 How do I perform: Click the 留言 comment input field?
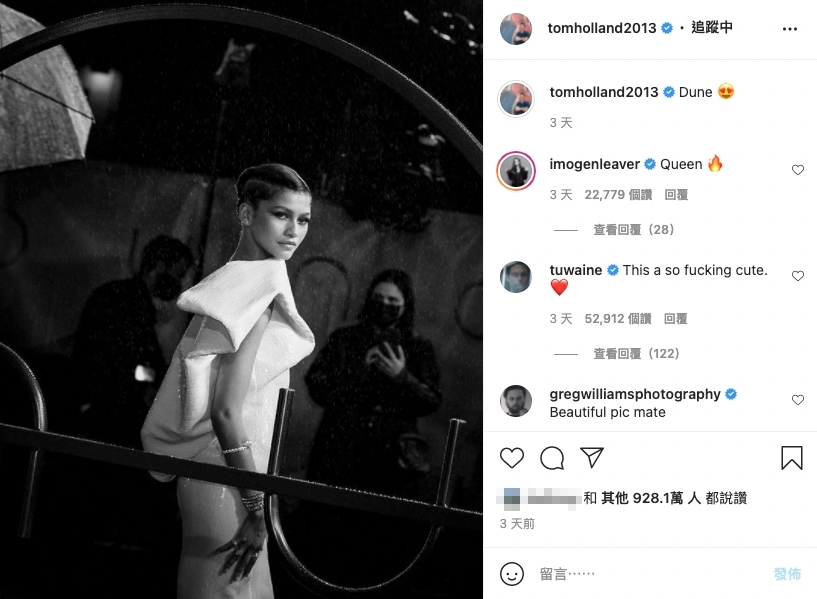point(651,574)
